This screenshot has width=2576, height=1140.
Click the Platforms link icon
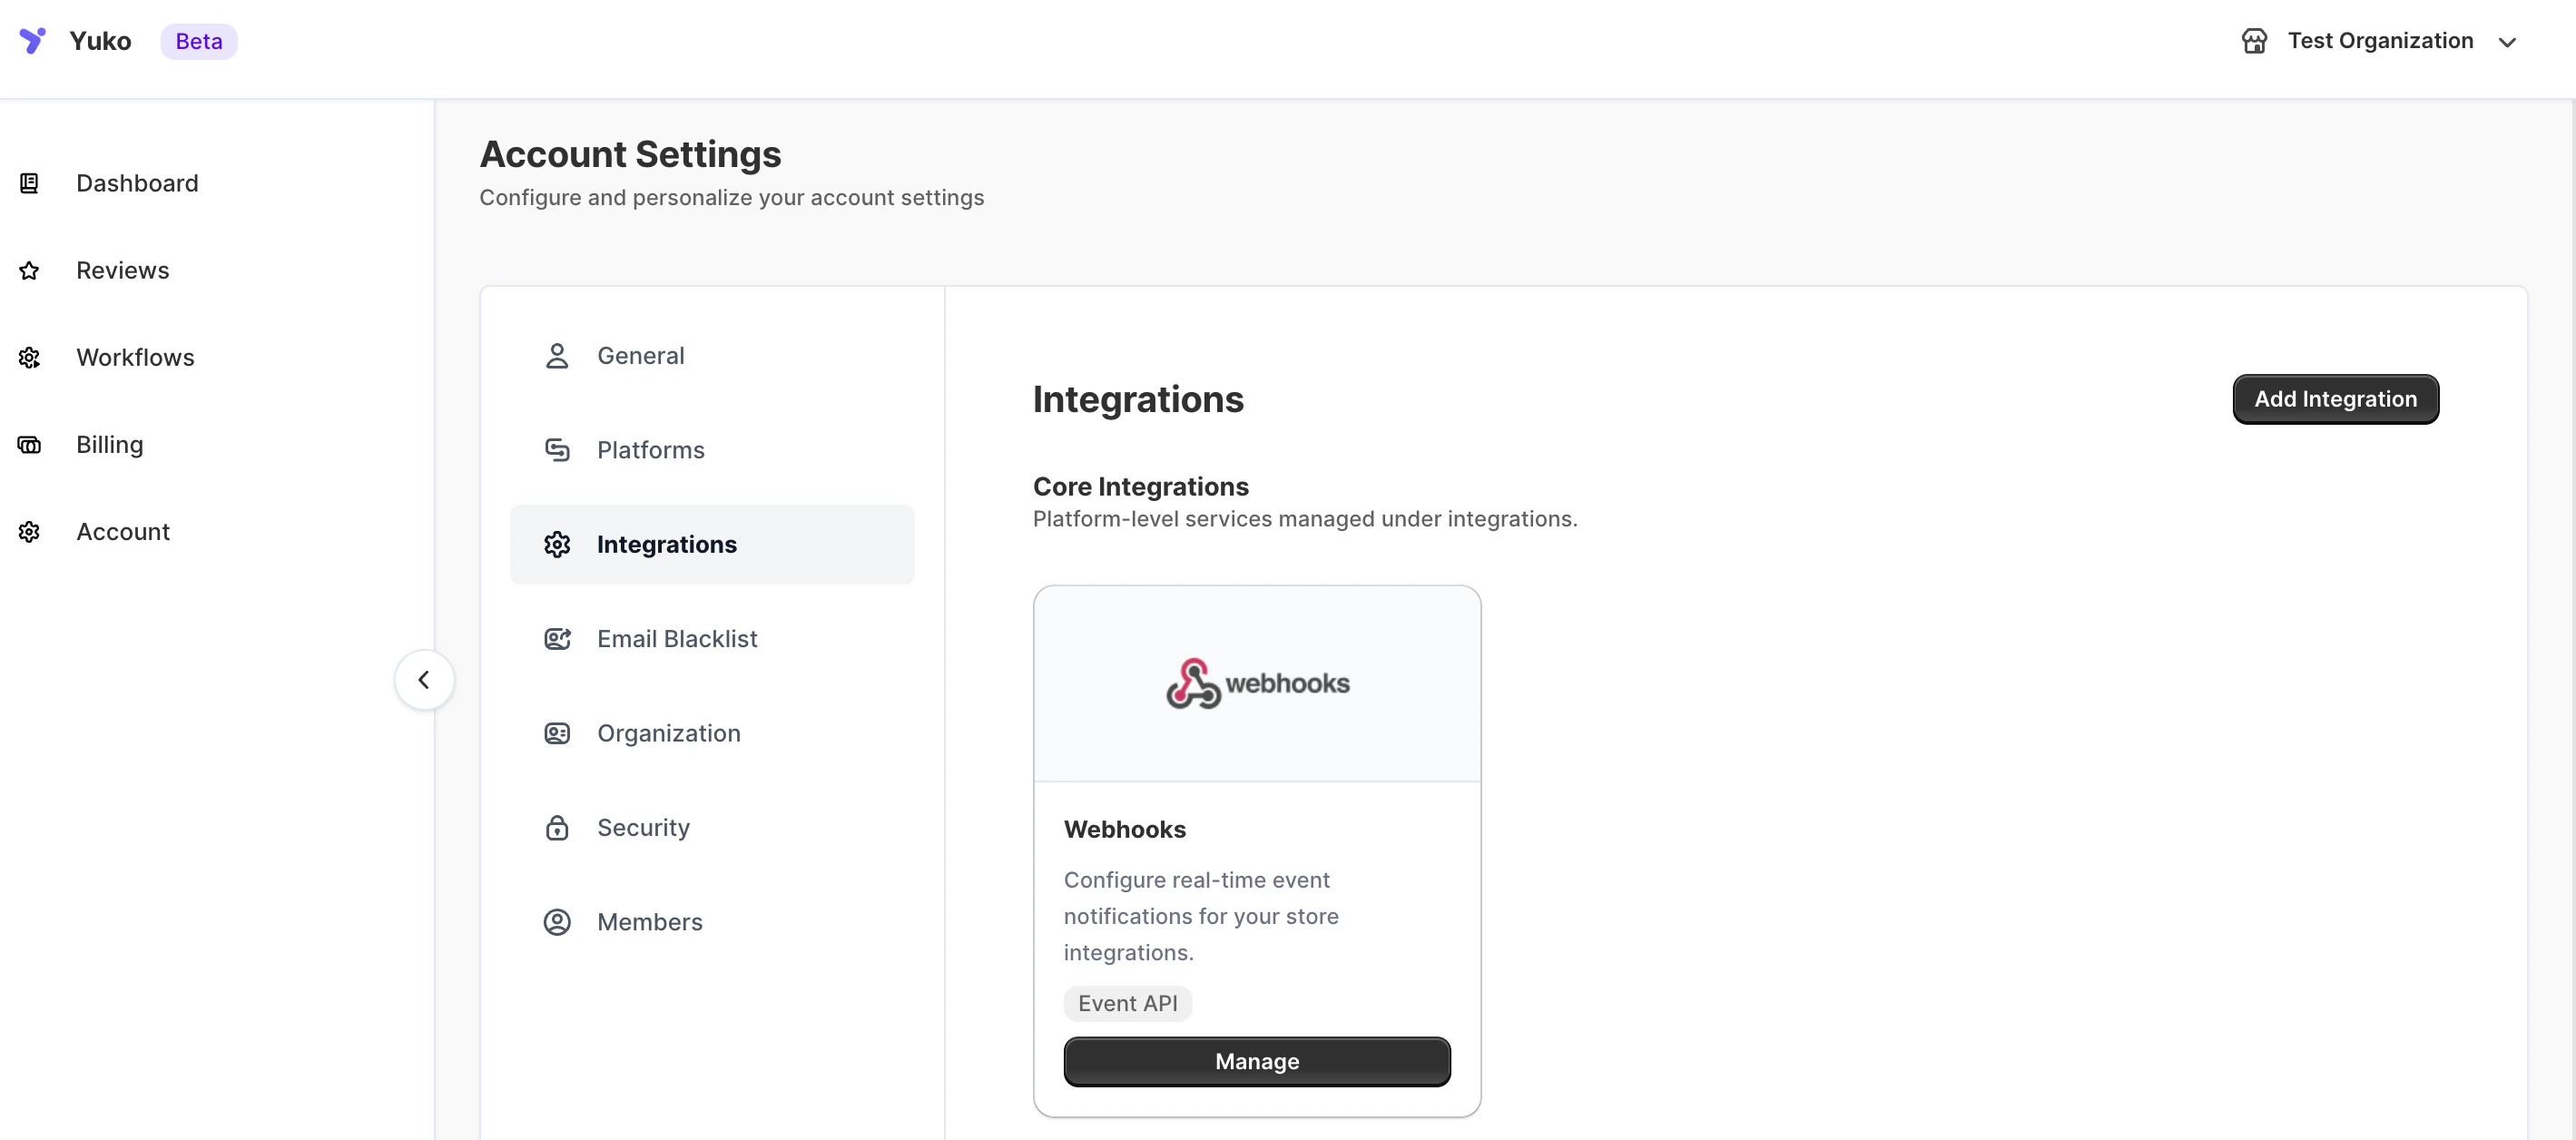point(557,450)
